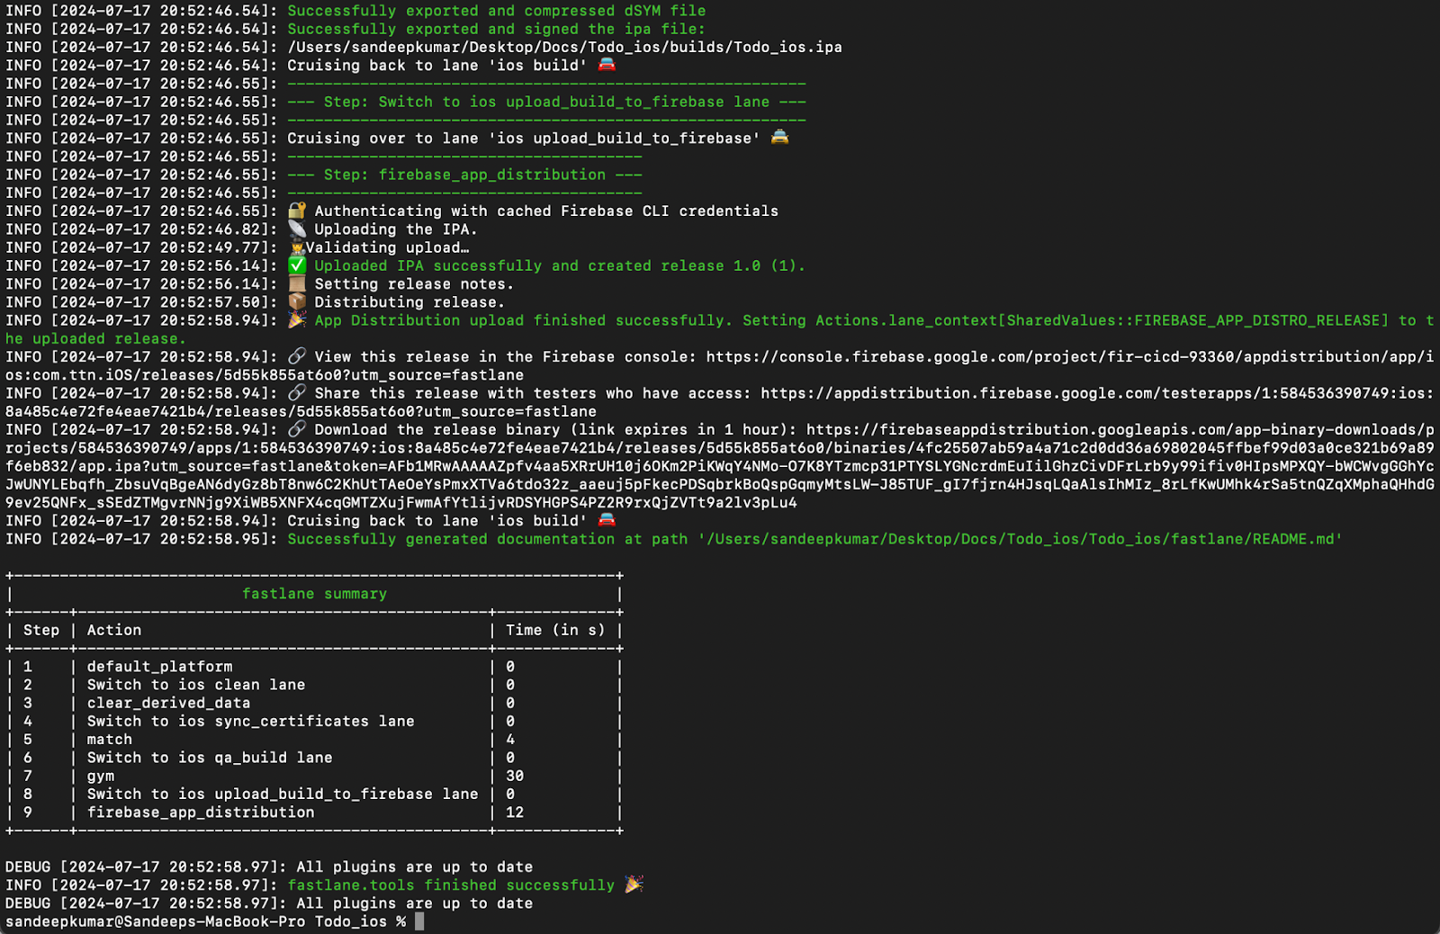Viewport: 1440px width, 934px height.
Task: Click step number 9 in the firebase_app_distribution row
Action: pos(28,812)
